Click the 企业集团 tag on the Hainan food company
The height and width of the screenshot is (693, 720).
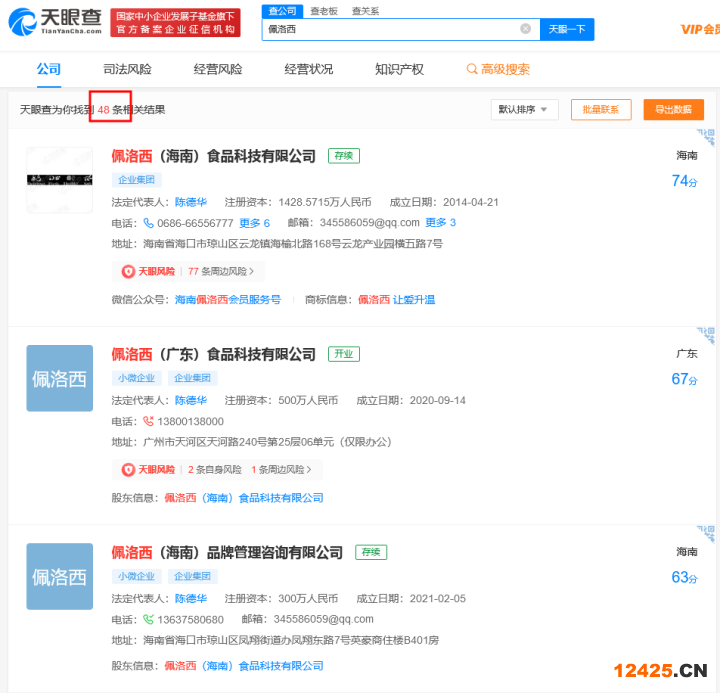pos(136,180)
